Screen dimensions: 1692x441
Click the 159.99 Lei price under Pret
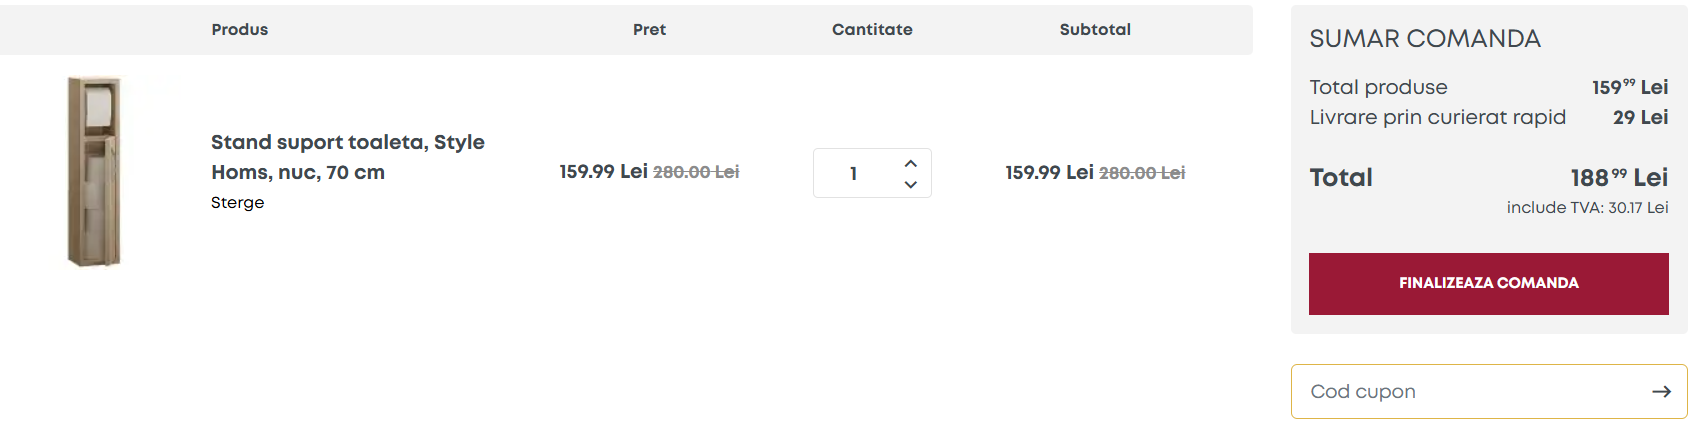coord(603,172)
